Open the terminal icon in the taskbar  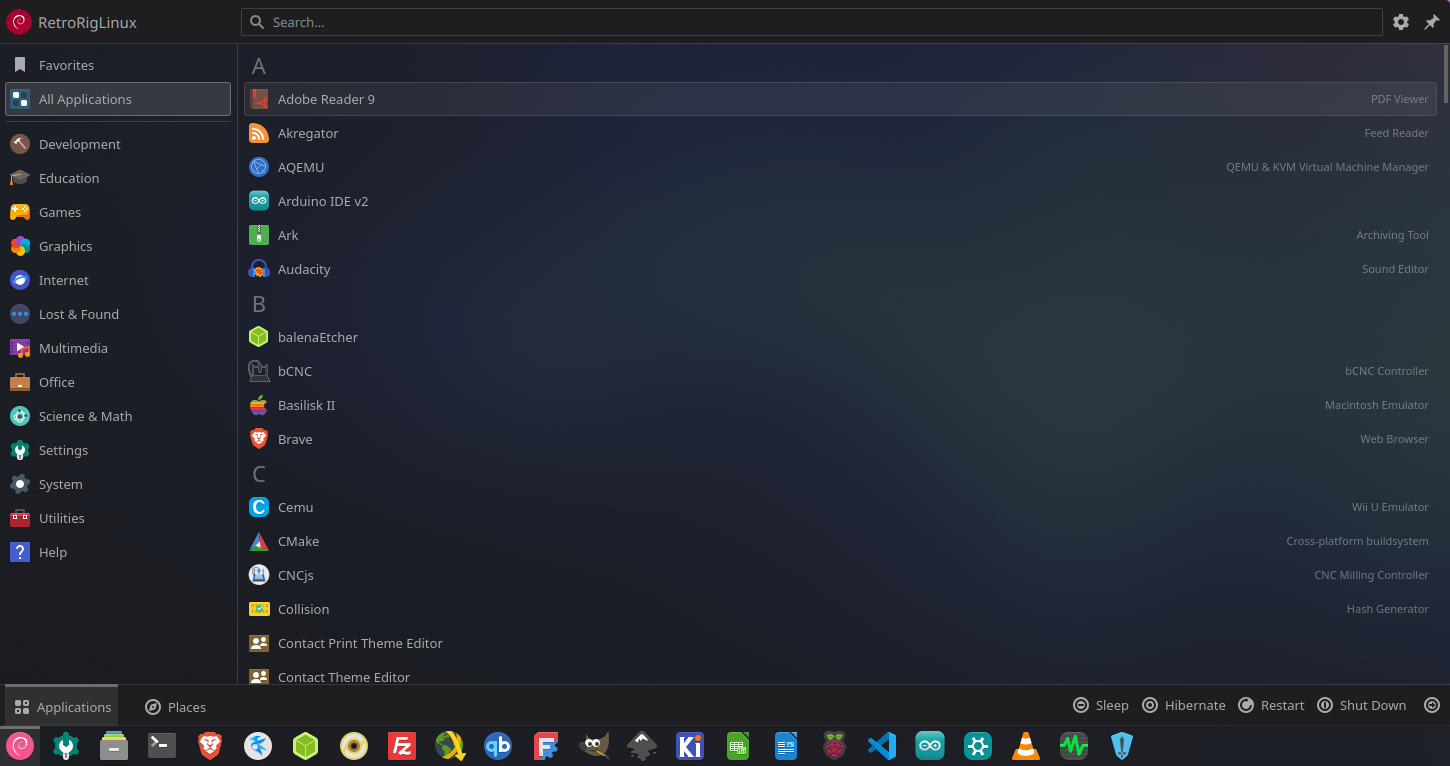coord(162,746)
